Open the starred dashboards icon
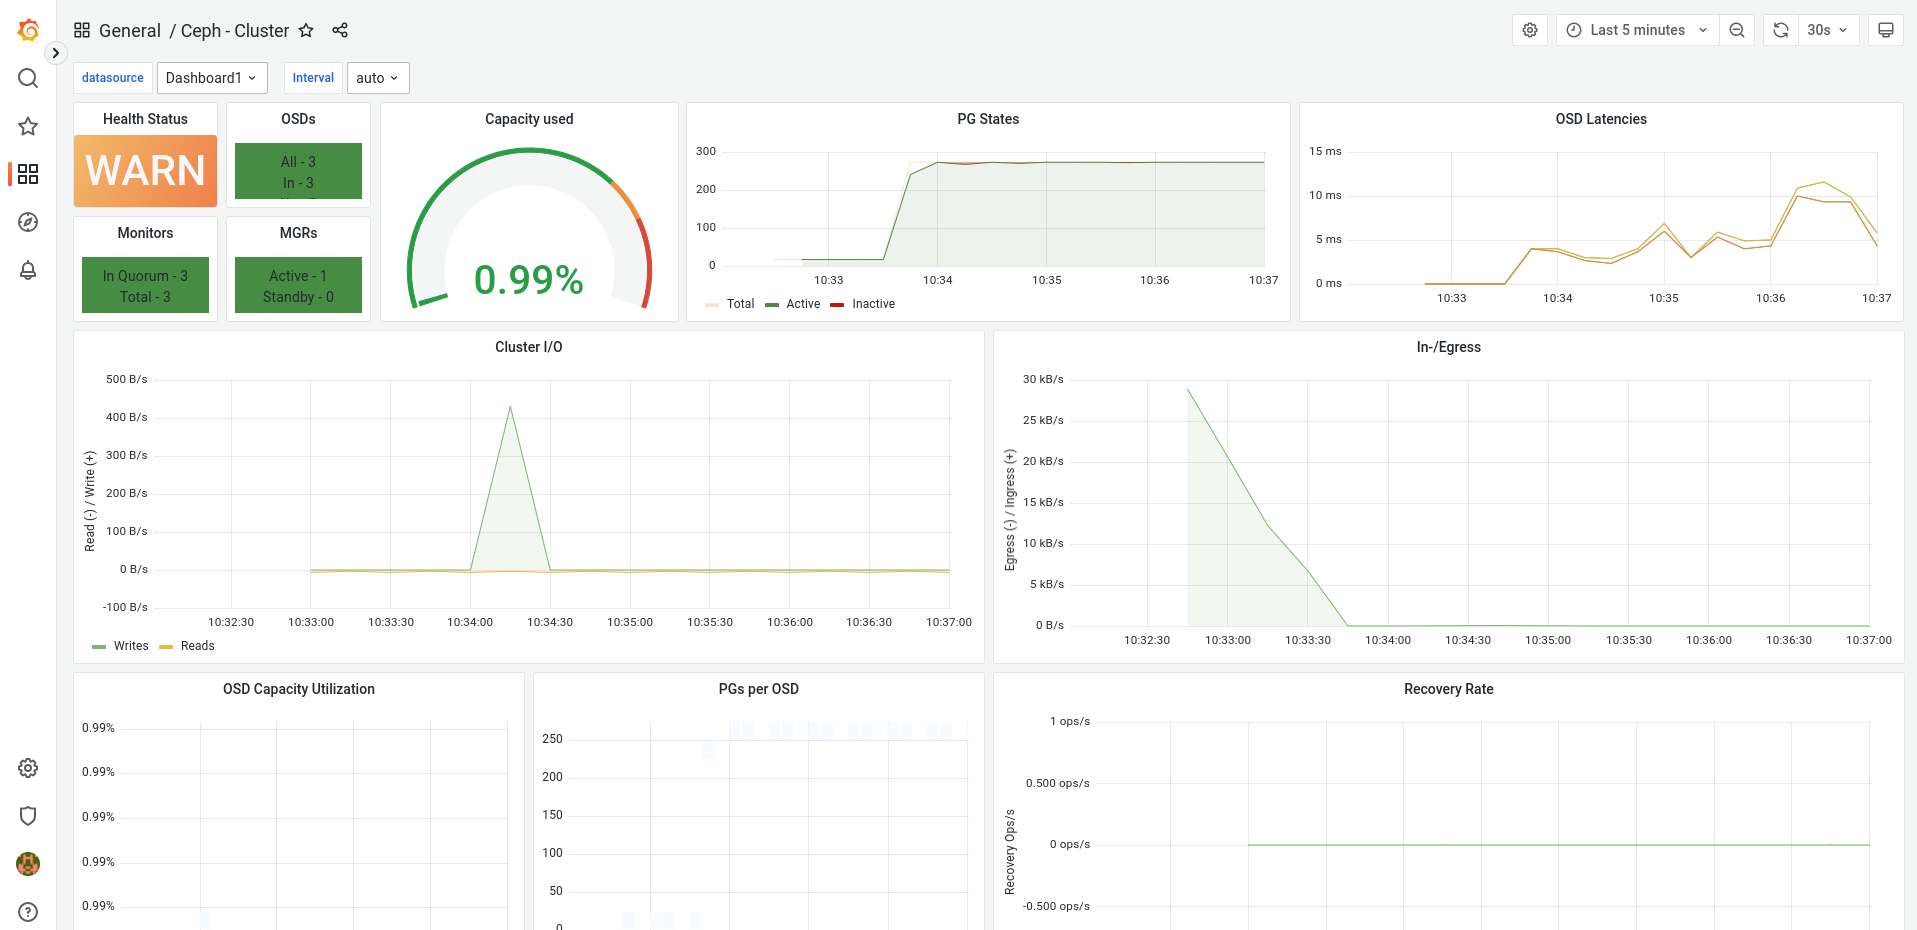Screen dimensions: 1917x930 pyautogui.click(x=28, y=126)
